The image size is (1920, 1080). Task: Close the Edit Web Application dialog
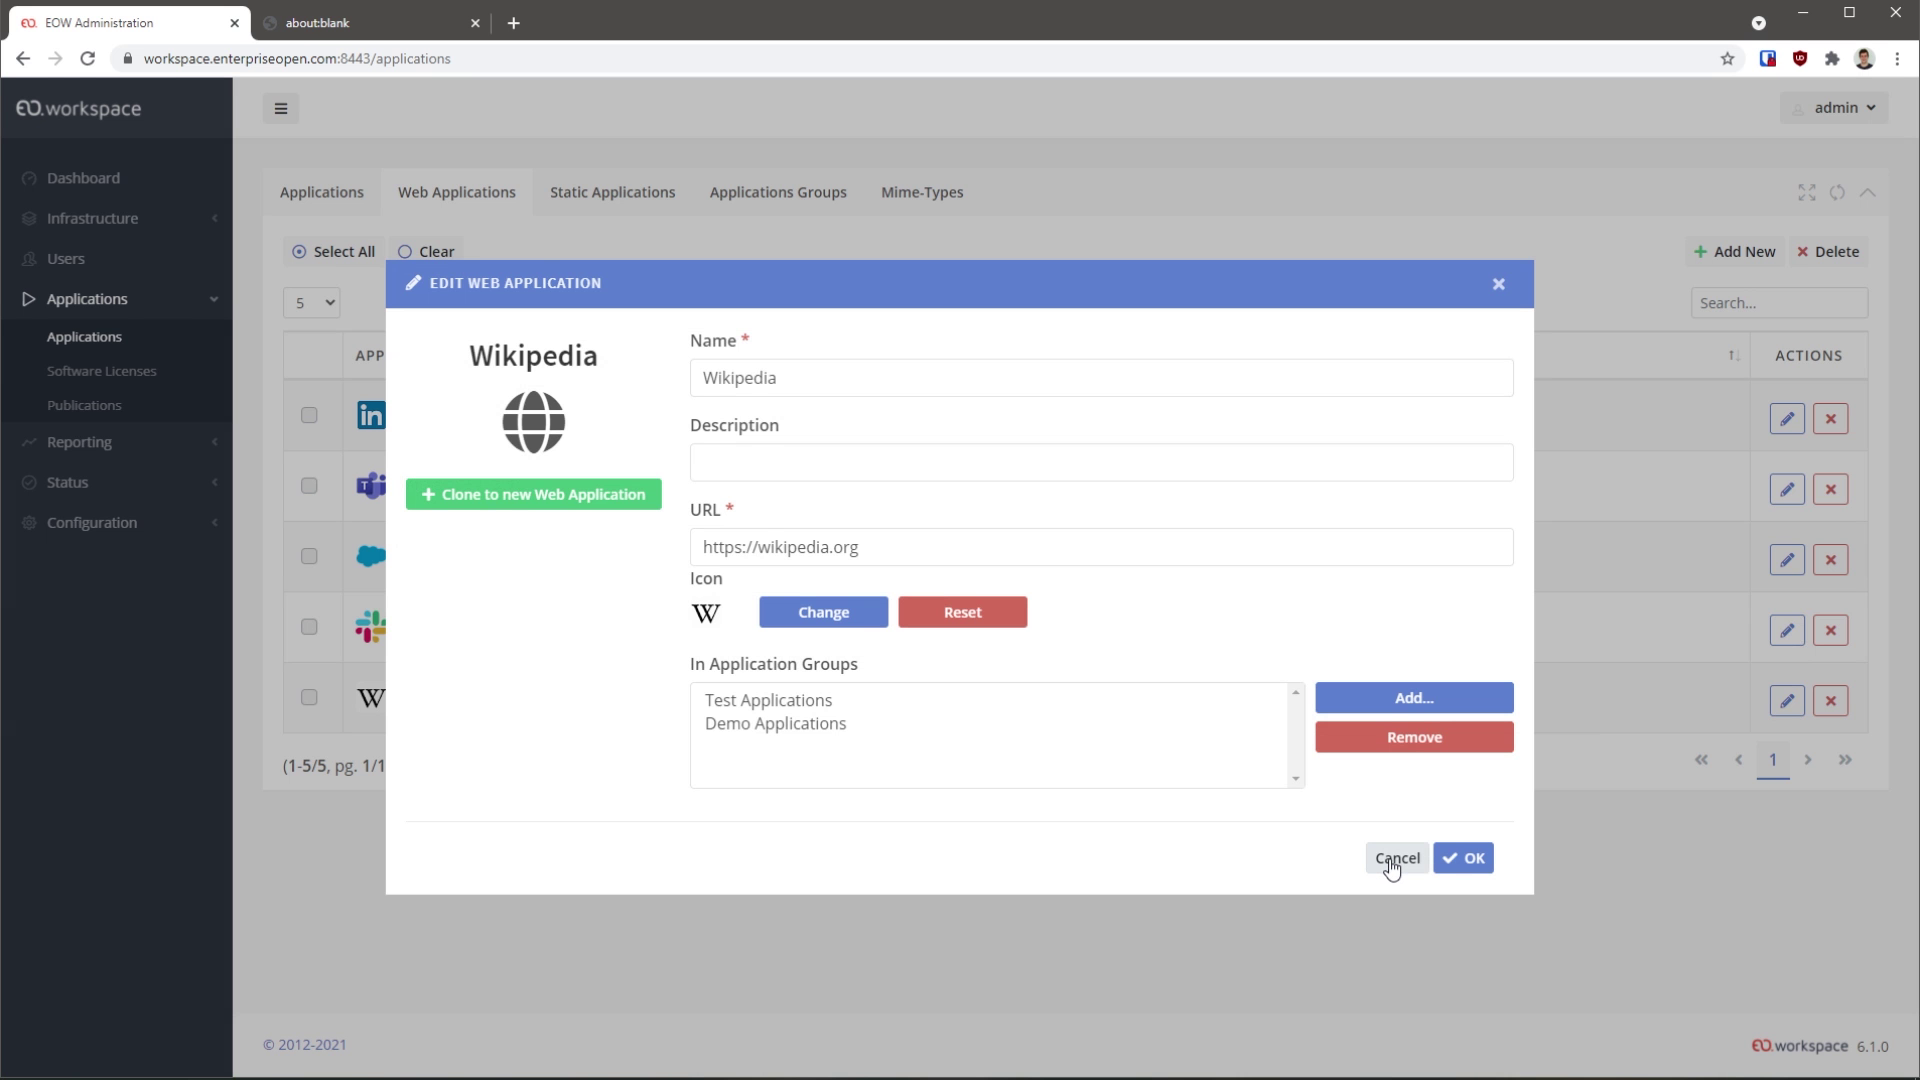point(1498,284)
